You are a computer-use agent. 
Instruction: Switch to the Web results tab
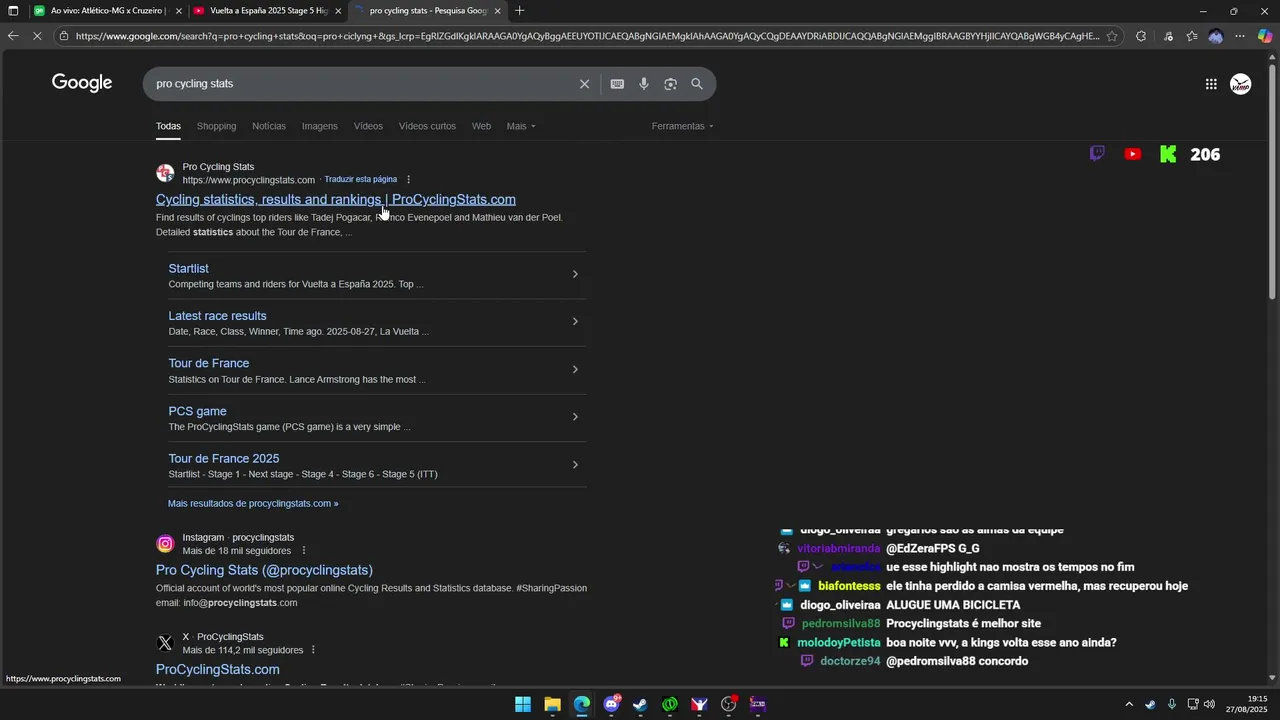(x=481, y=126)
